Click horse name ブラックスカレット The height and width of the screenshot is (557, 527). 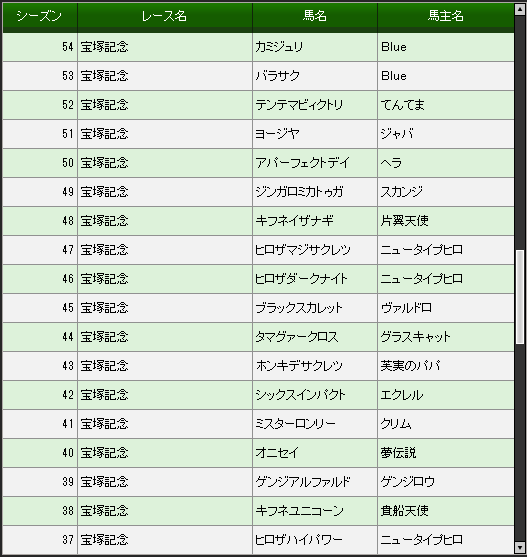pos(299,308)
